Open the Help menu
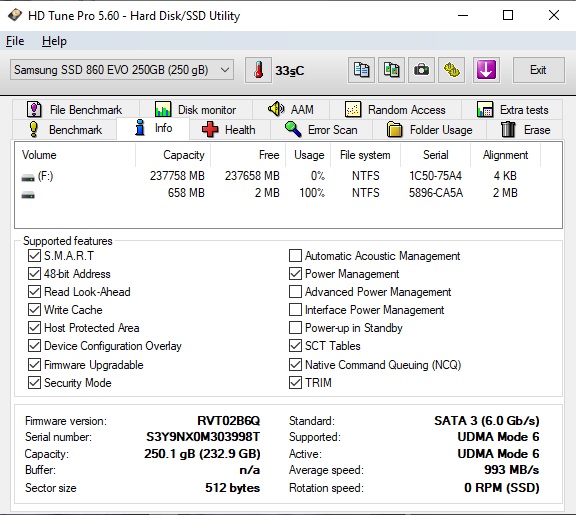Viewport: 576px width, 515px height. 54,41
